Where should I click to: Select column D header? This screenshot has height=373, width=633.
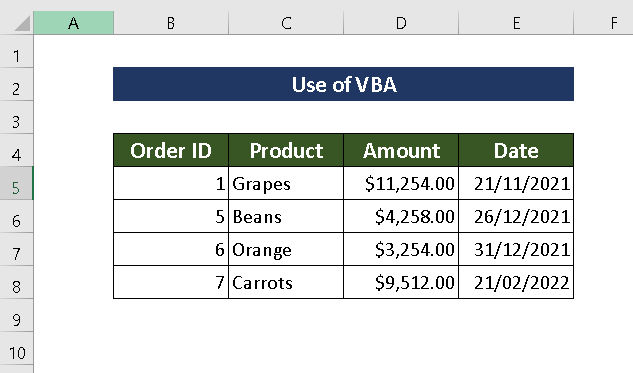[401, 23]
